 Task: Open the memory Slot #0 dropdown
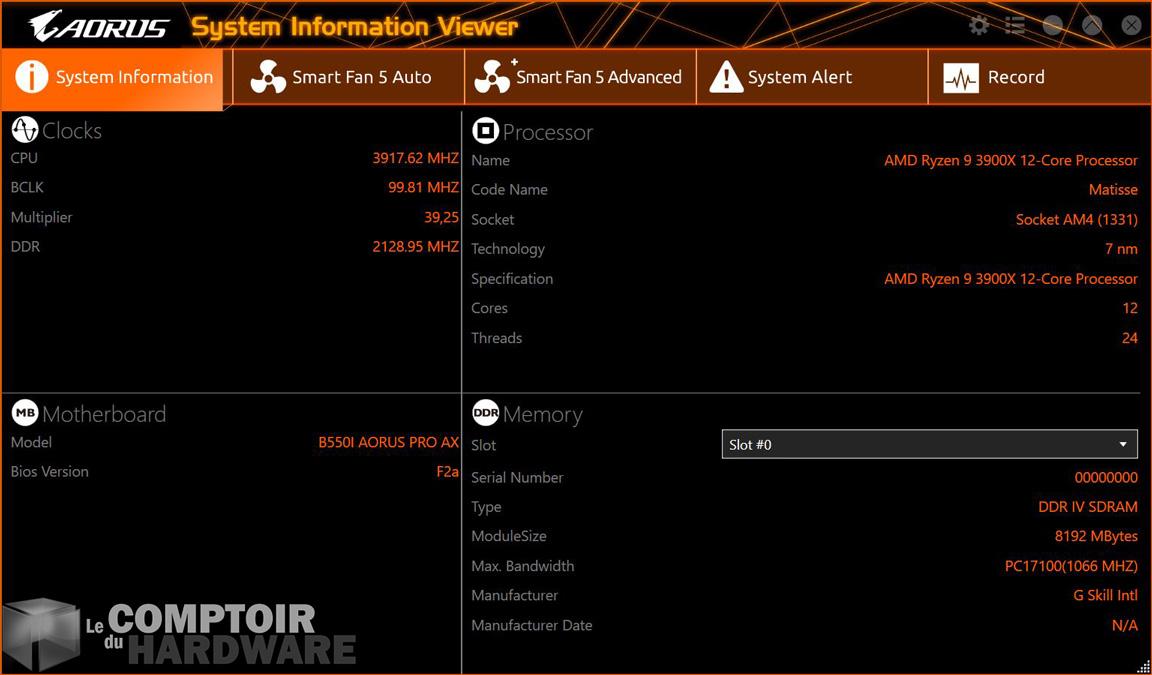click(x=929, y=444)
